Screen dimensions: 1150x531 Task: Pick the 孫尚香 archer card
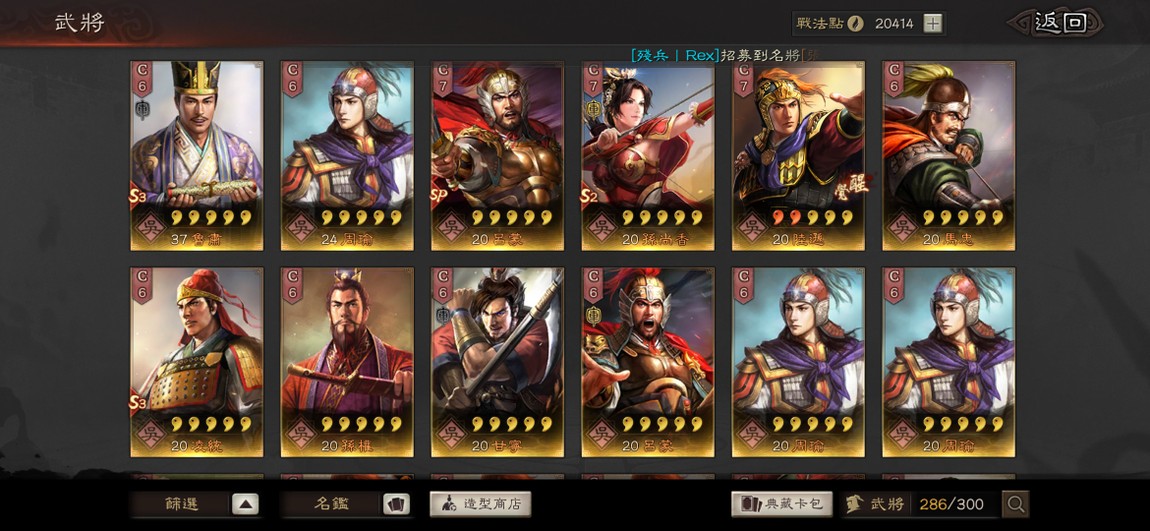648,155
